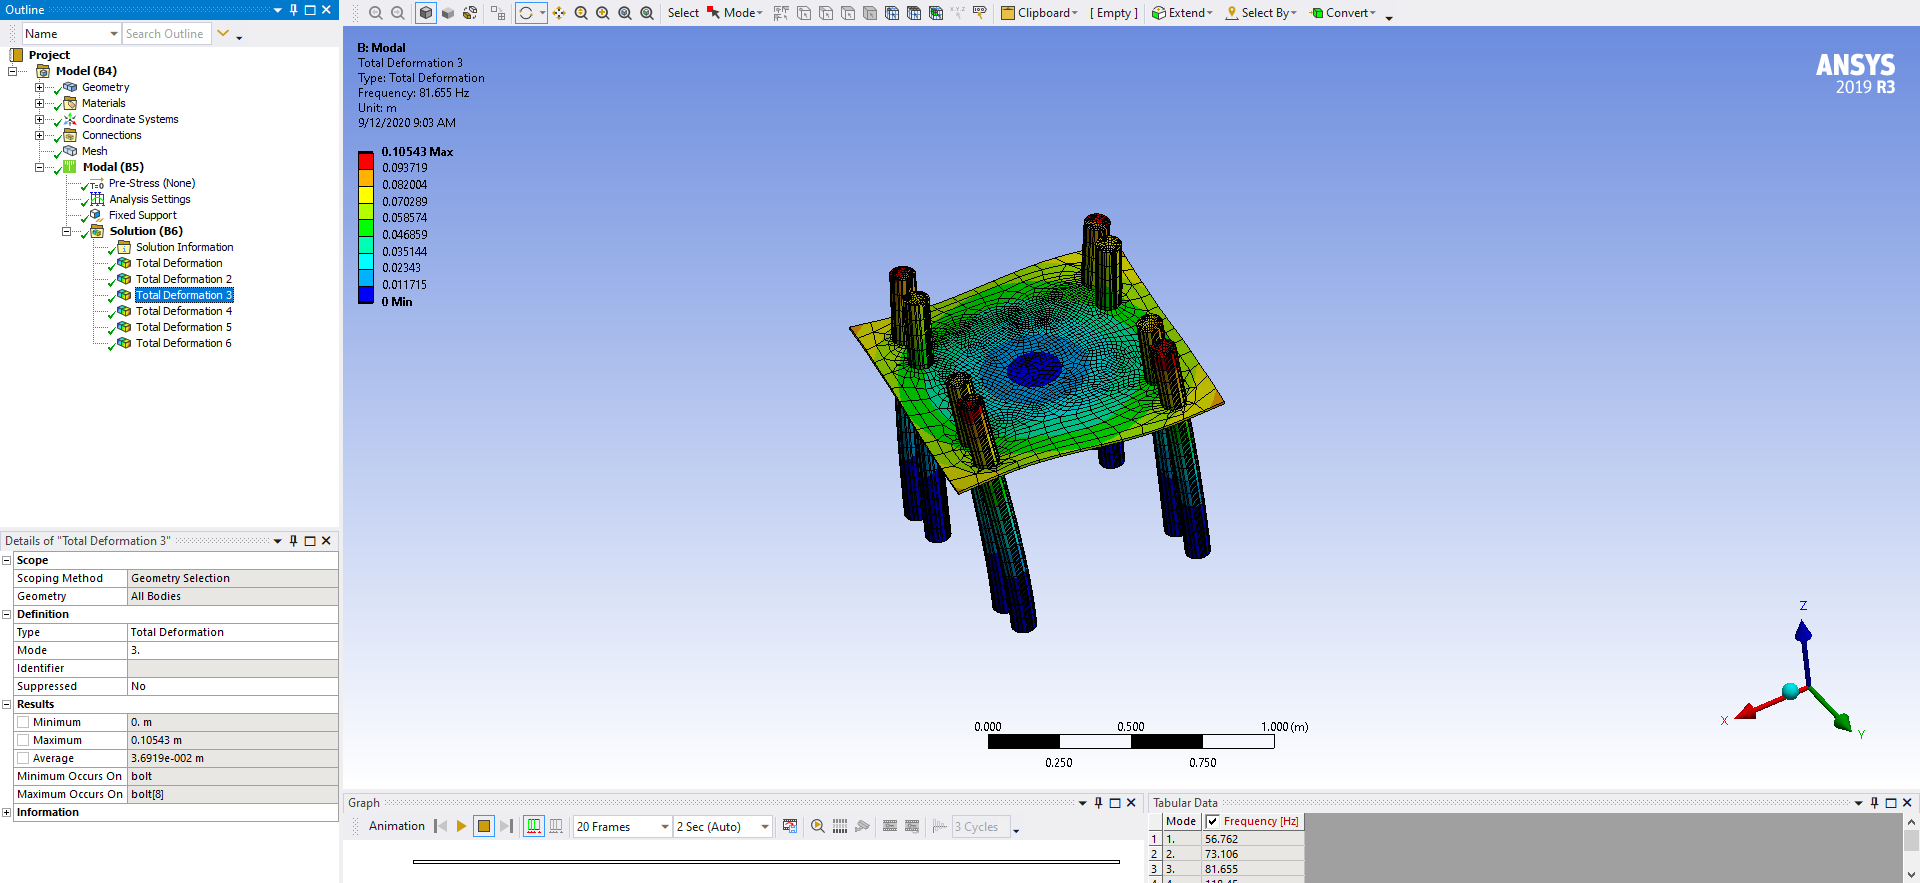
Task: Open the Convert menu
Action: (x=1343, y=13)
